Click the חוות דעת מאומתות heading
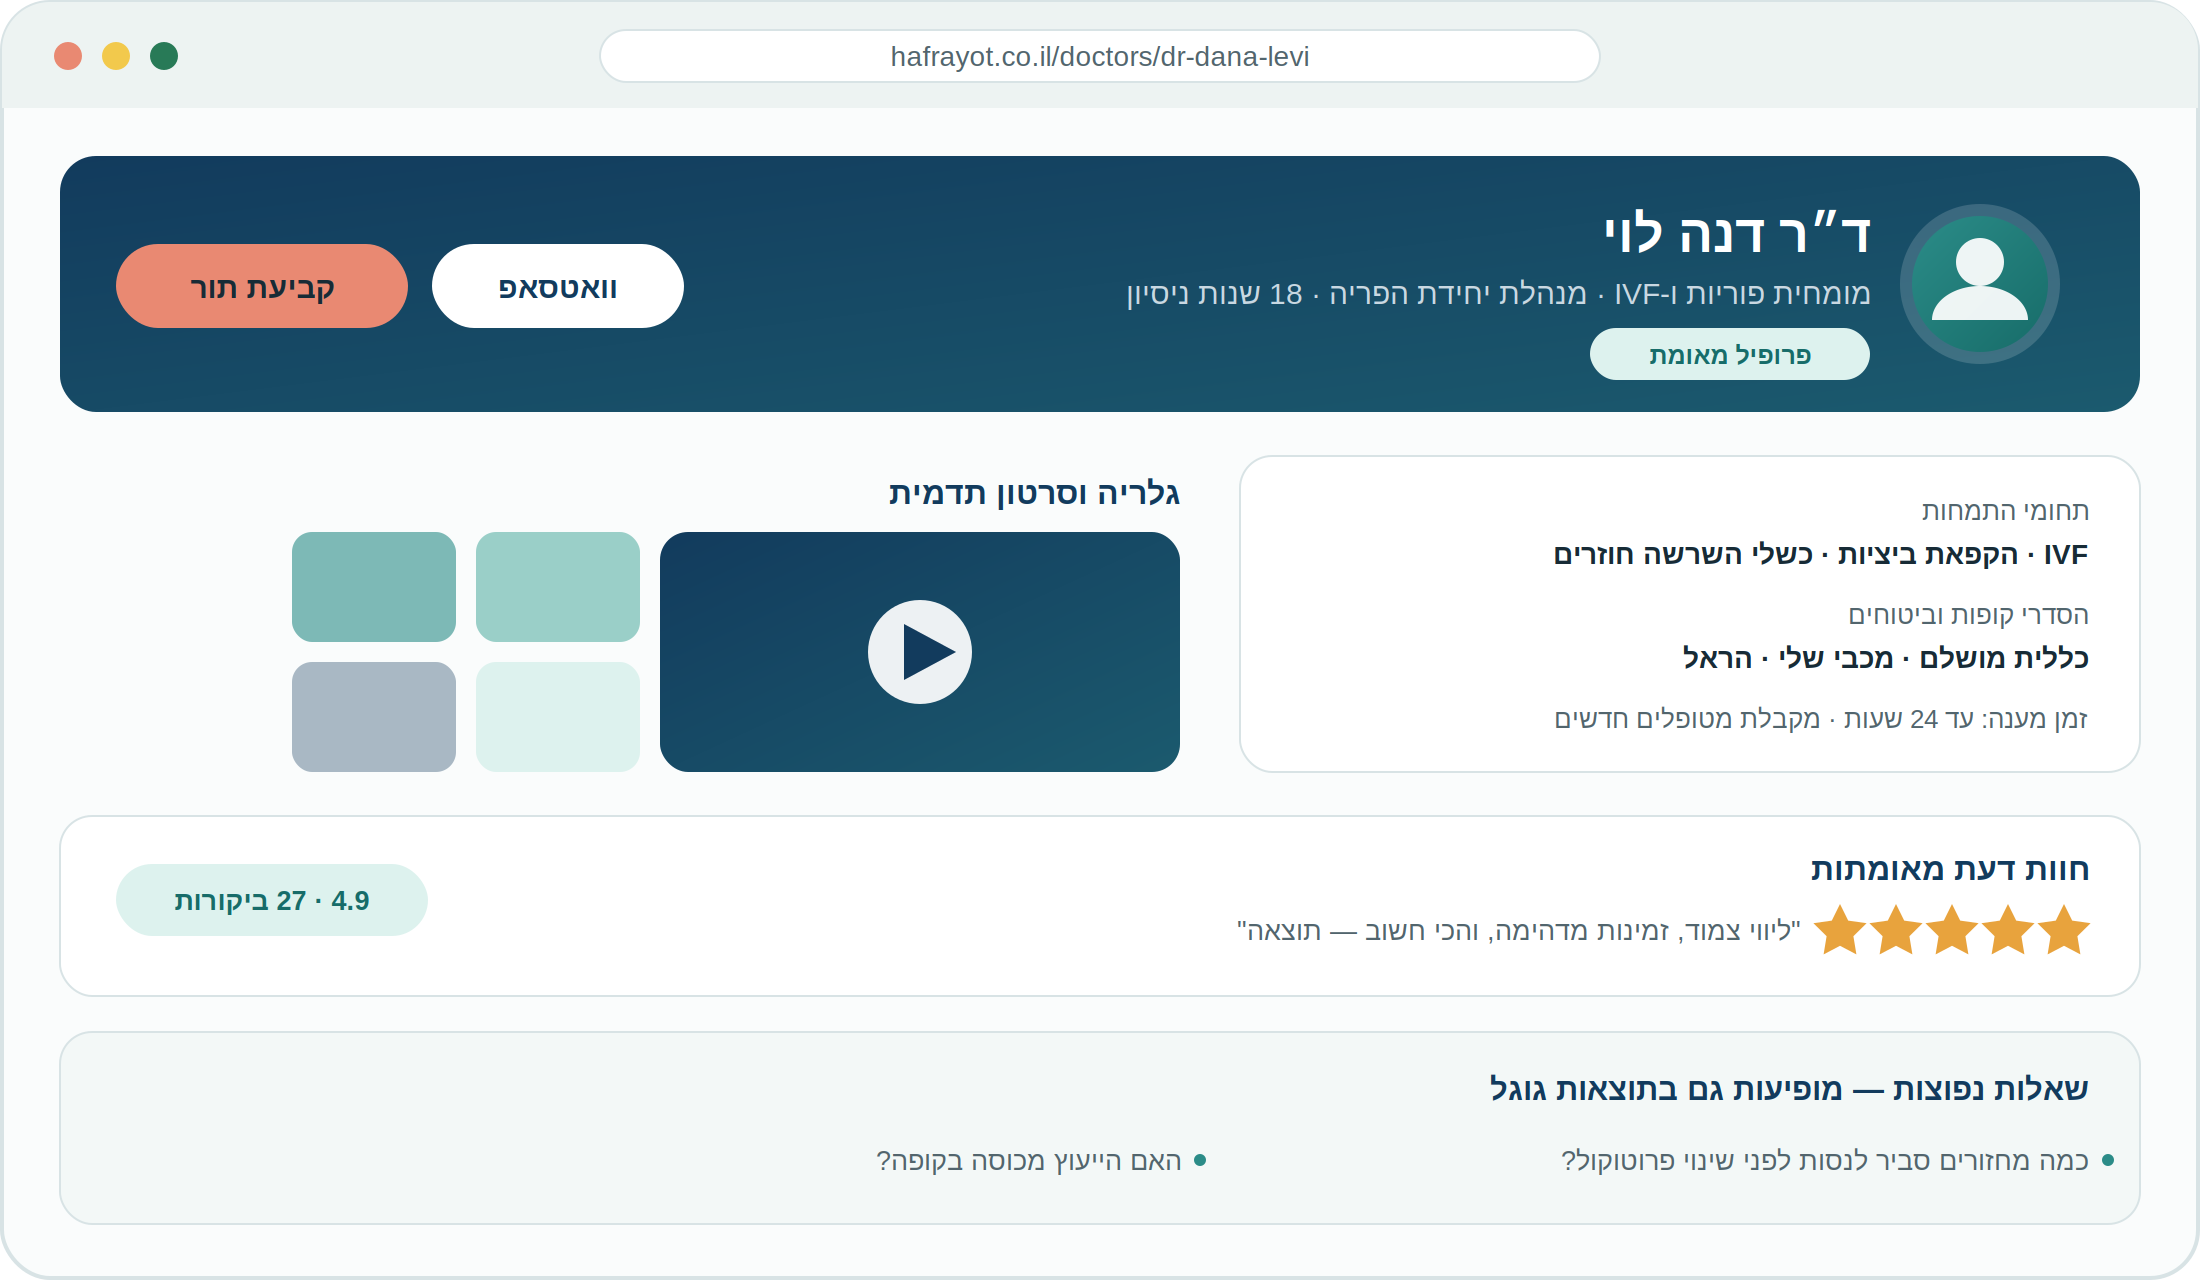Image resolution: width=2200 pixels, height=1280 pixels. (1950, 869)
